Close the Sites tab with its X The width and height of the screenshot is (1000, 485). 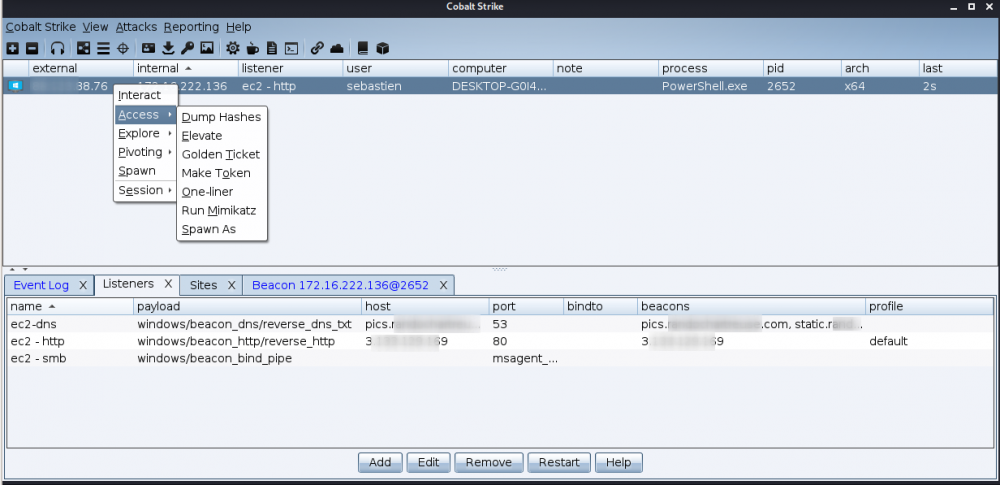[x=231, y=285]
